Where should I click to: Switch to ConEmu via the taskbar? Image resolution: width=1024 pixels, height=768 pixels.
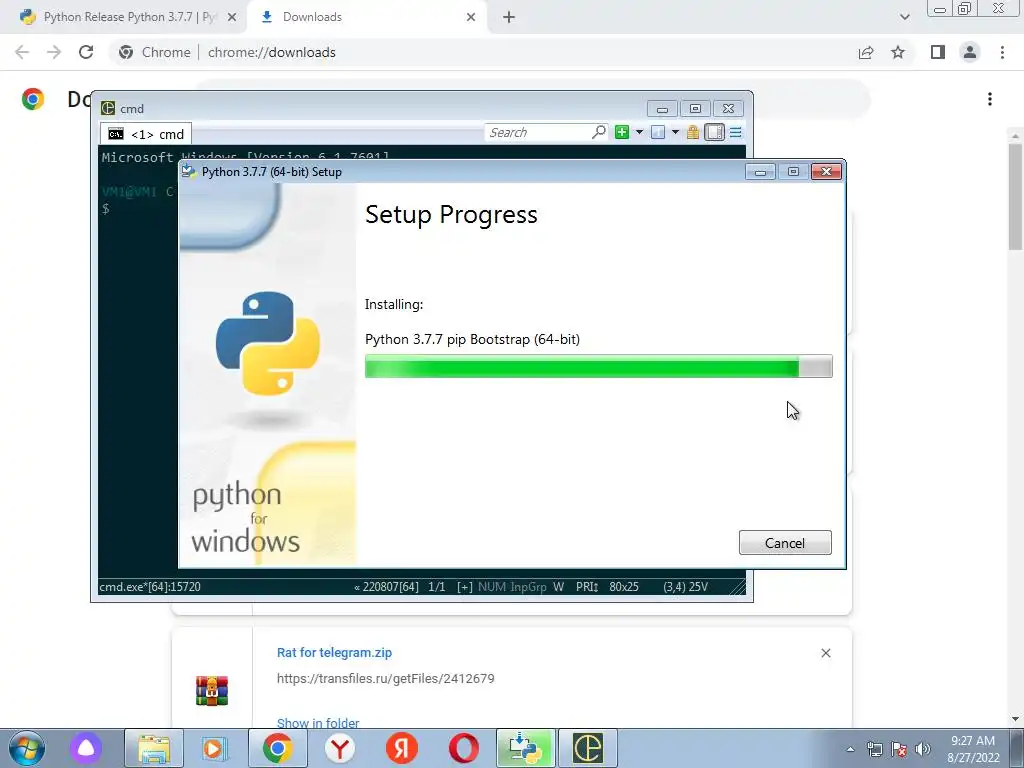tap(588, 748)
